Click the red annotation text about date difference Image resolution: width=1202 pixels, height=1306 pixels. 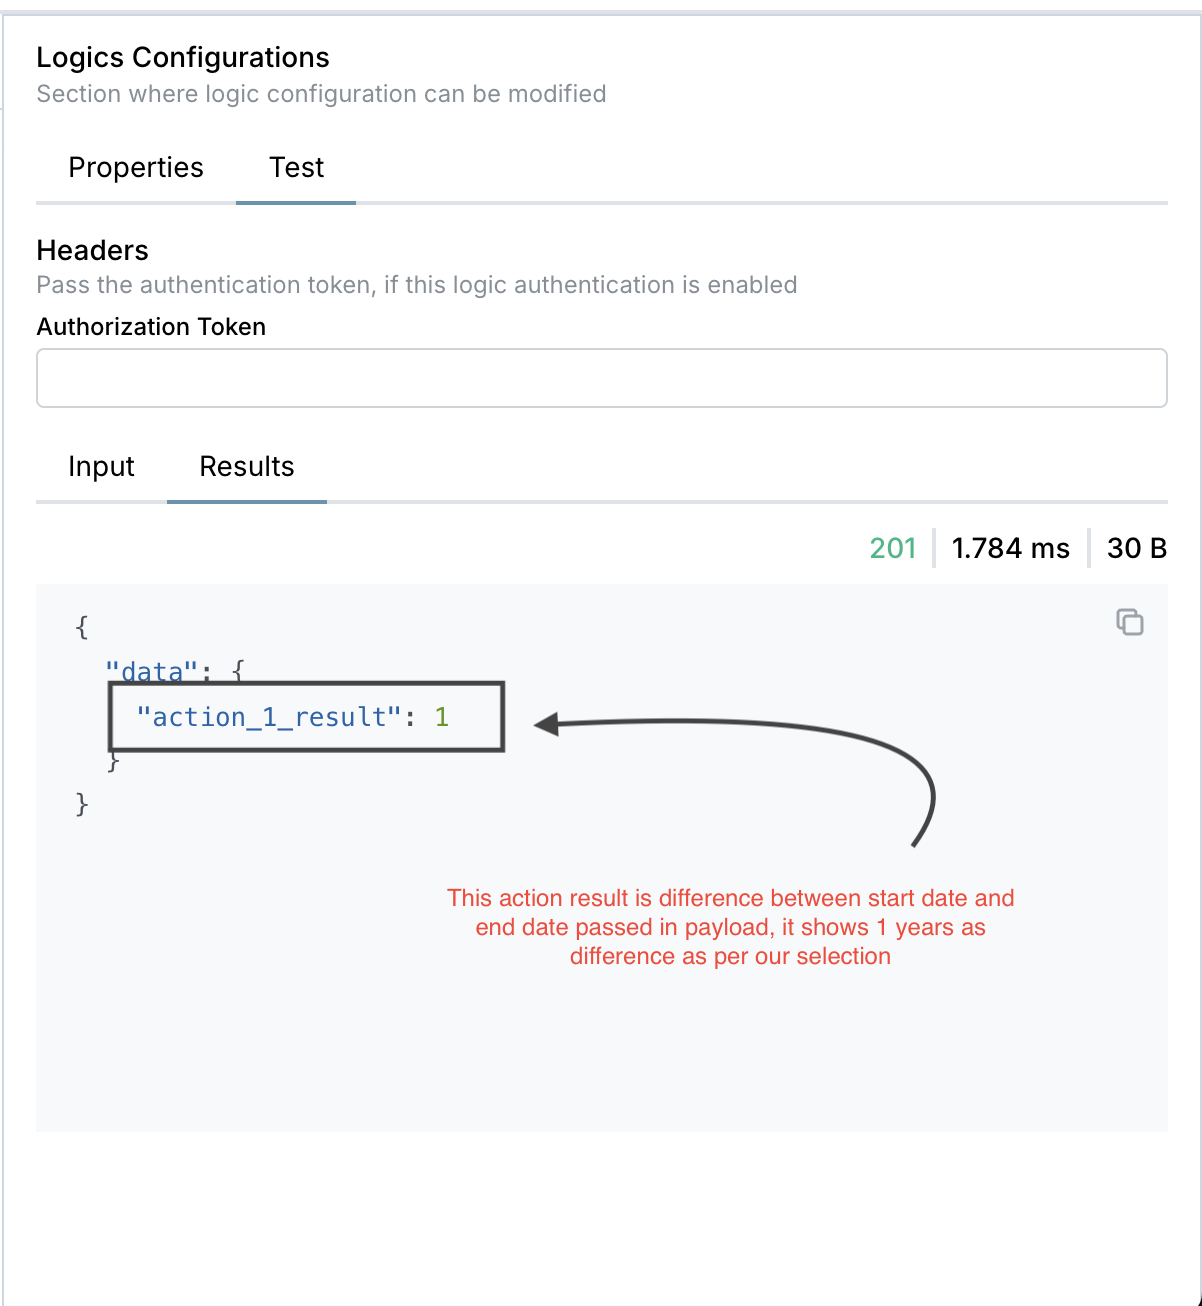[x=730, y=927]
